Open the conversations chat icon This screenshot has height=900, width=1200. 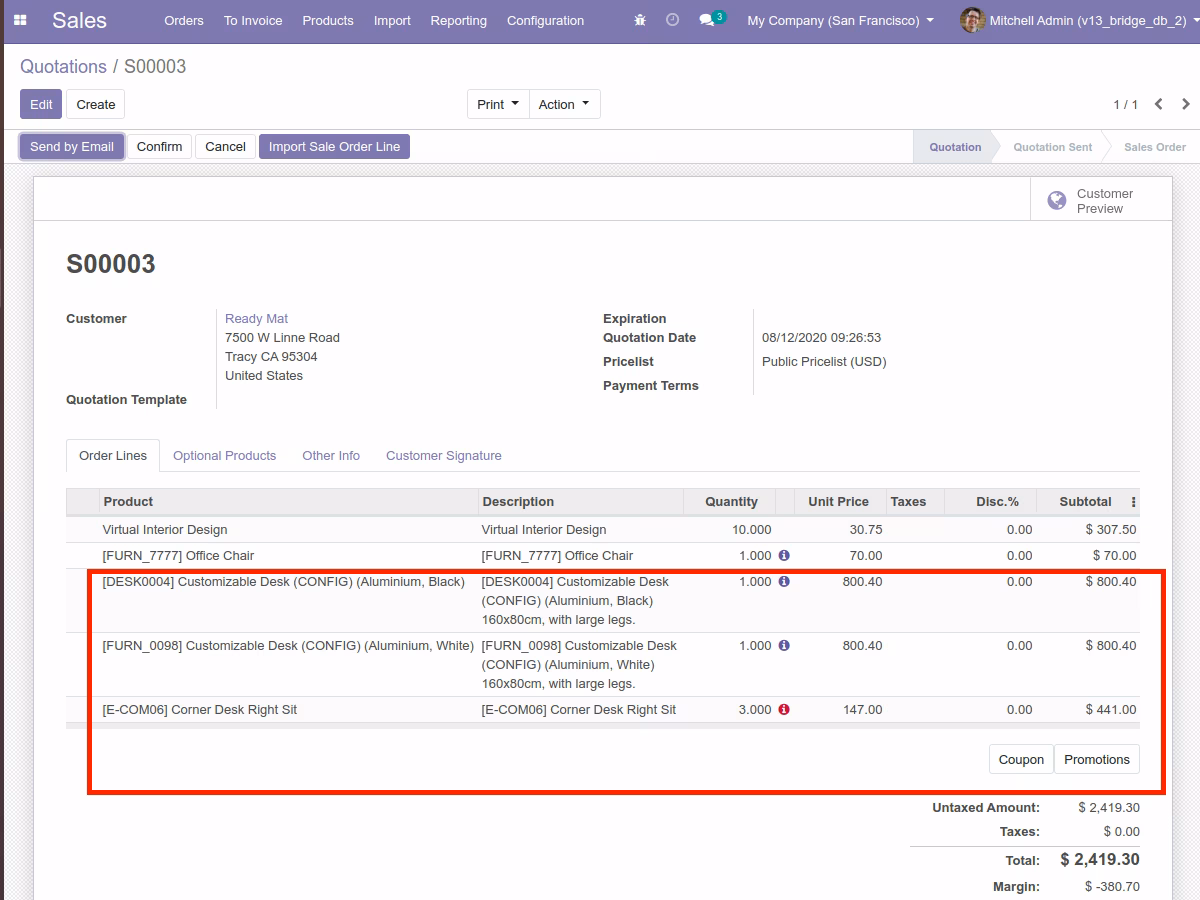pos(707,20)
